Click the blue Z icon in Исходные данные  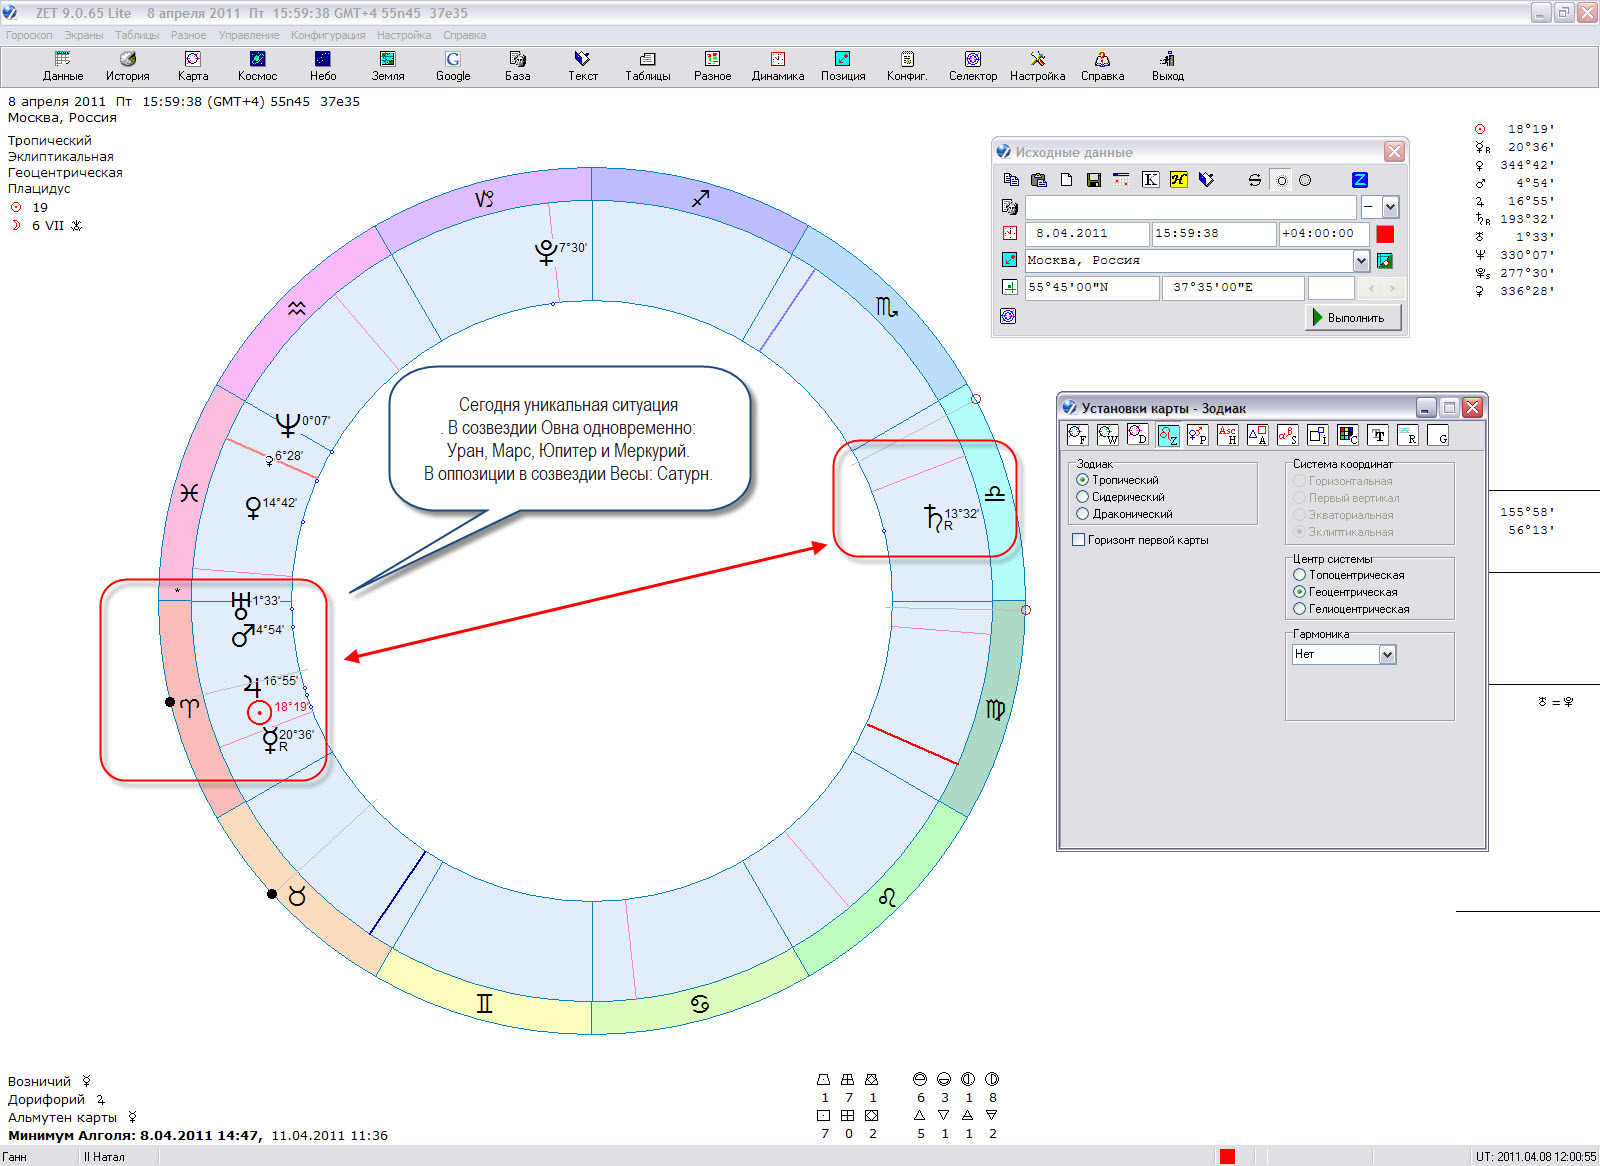click(x=1359, y=180)
